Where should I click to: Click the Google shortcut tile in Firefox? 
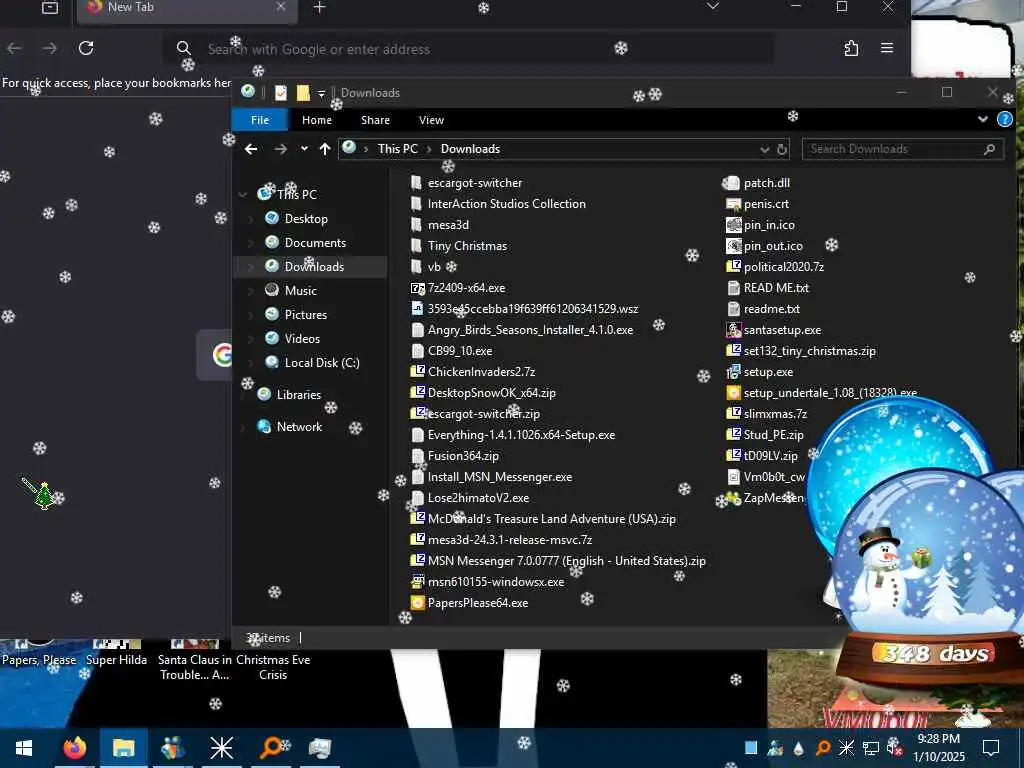[x=216, y=355]
